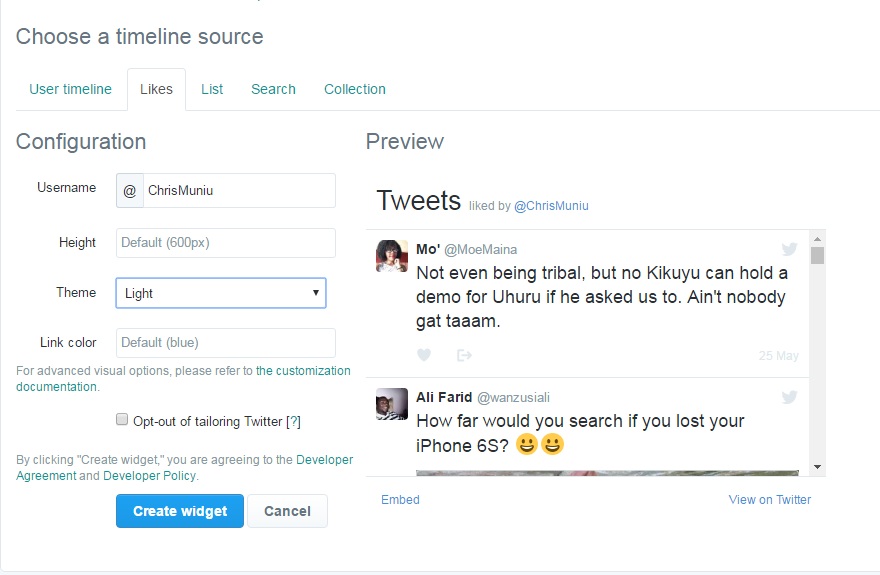
Task: Open the Theme dropdown showing Light
Action: [x=221, y=293]
